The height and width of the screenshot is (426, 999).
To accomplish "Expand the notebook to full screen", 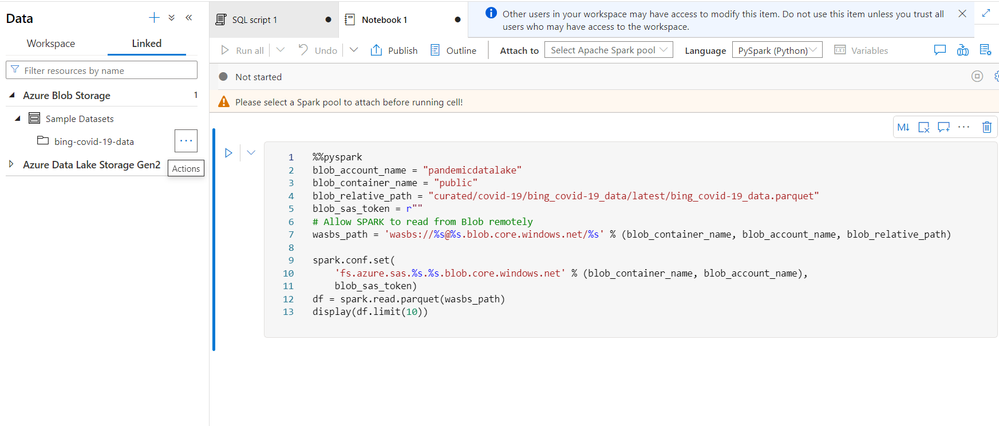I will click(986, 13).
